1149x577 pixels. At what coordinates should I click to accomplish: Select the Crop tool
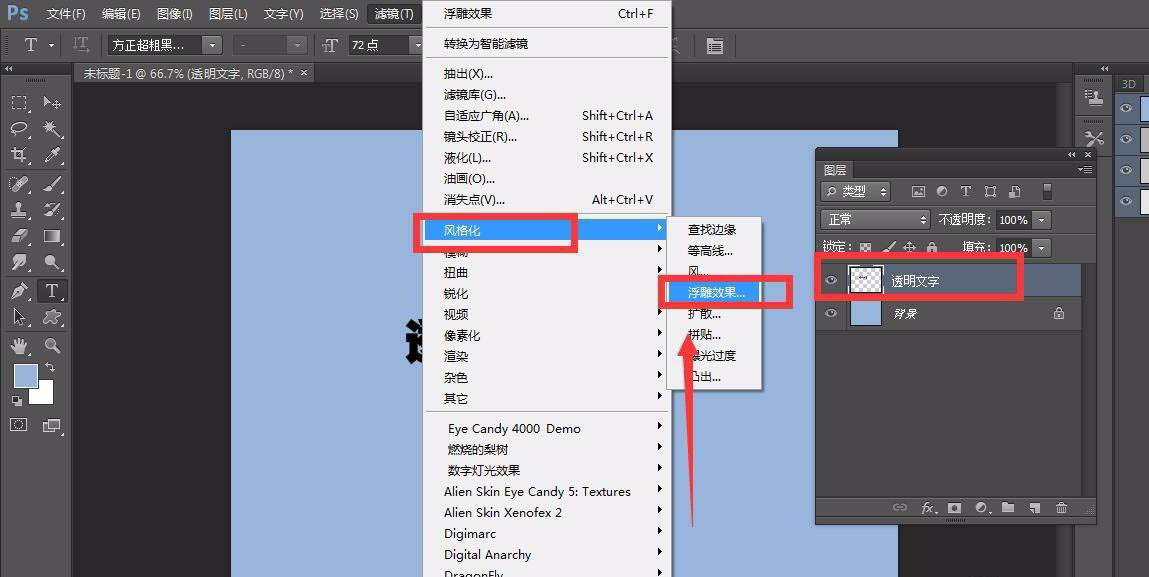[19, 155]
